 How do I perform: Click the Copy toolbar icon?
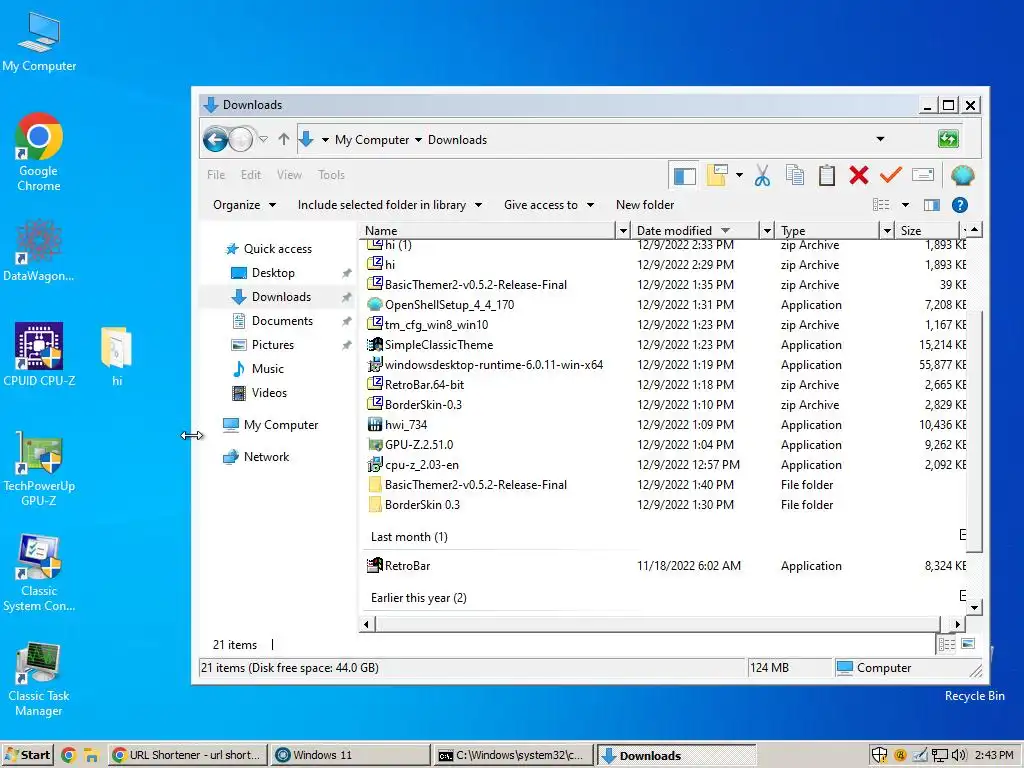click(795, 175)
